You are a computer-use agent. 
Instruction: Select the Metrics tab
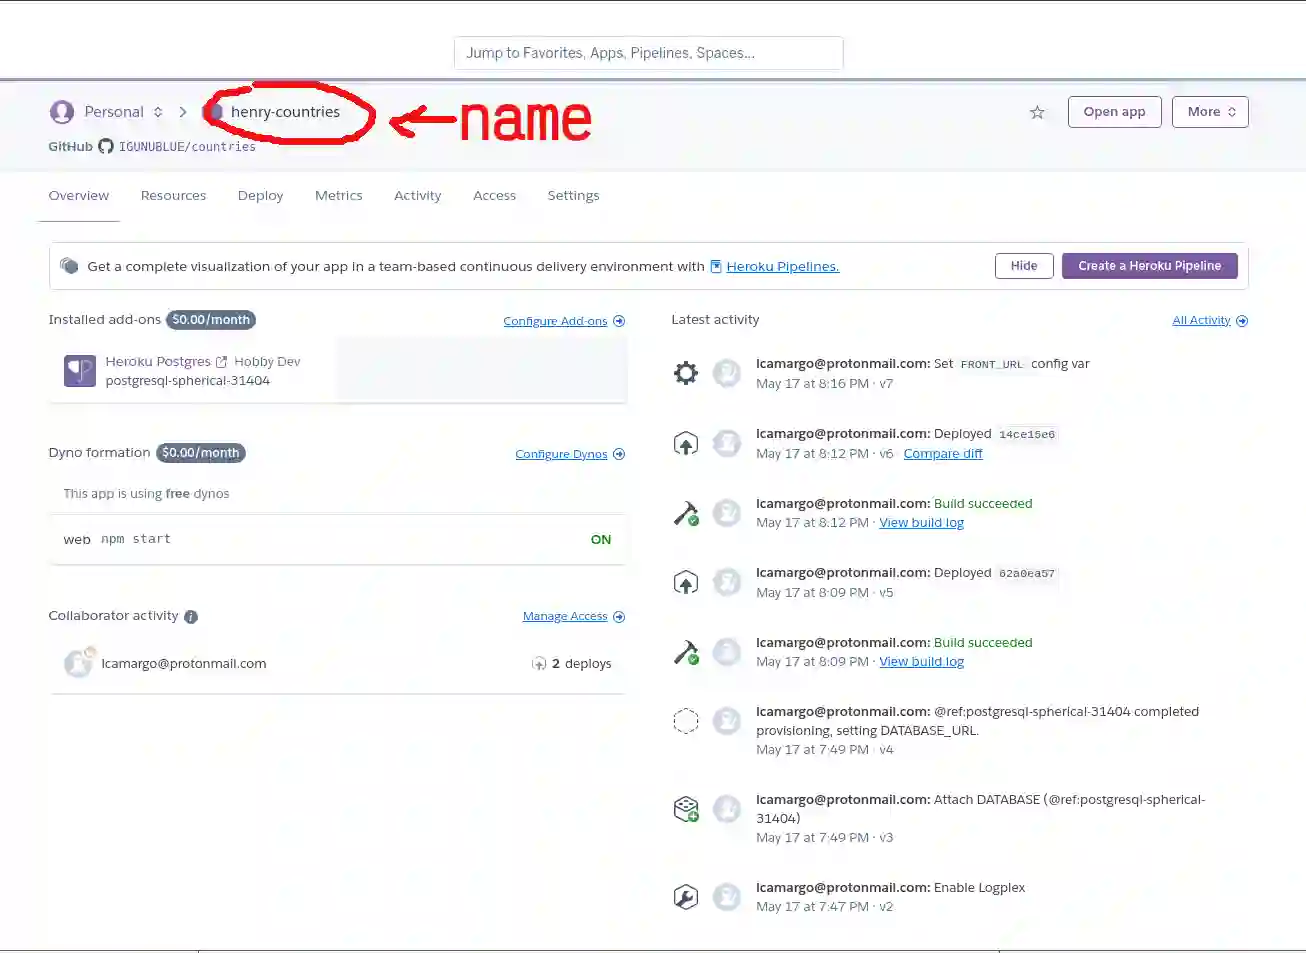[339, 196]
